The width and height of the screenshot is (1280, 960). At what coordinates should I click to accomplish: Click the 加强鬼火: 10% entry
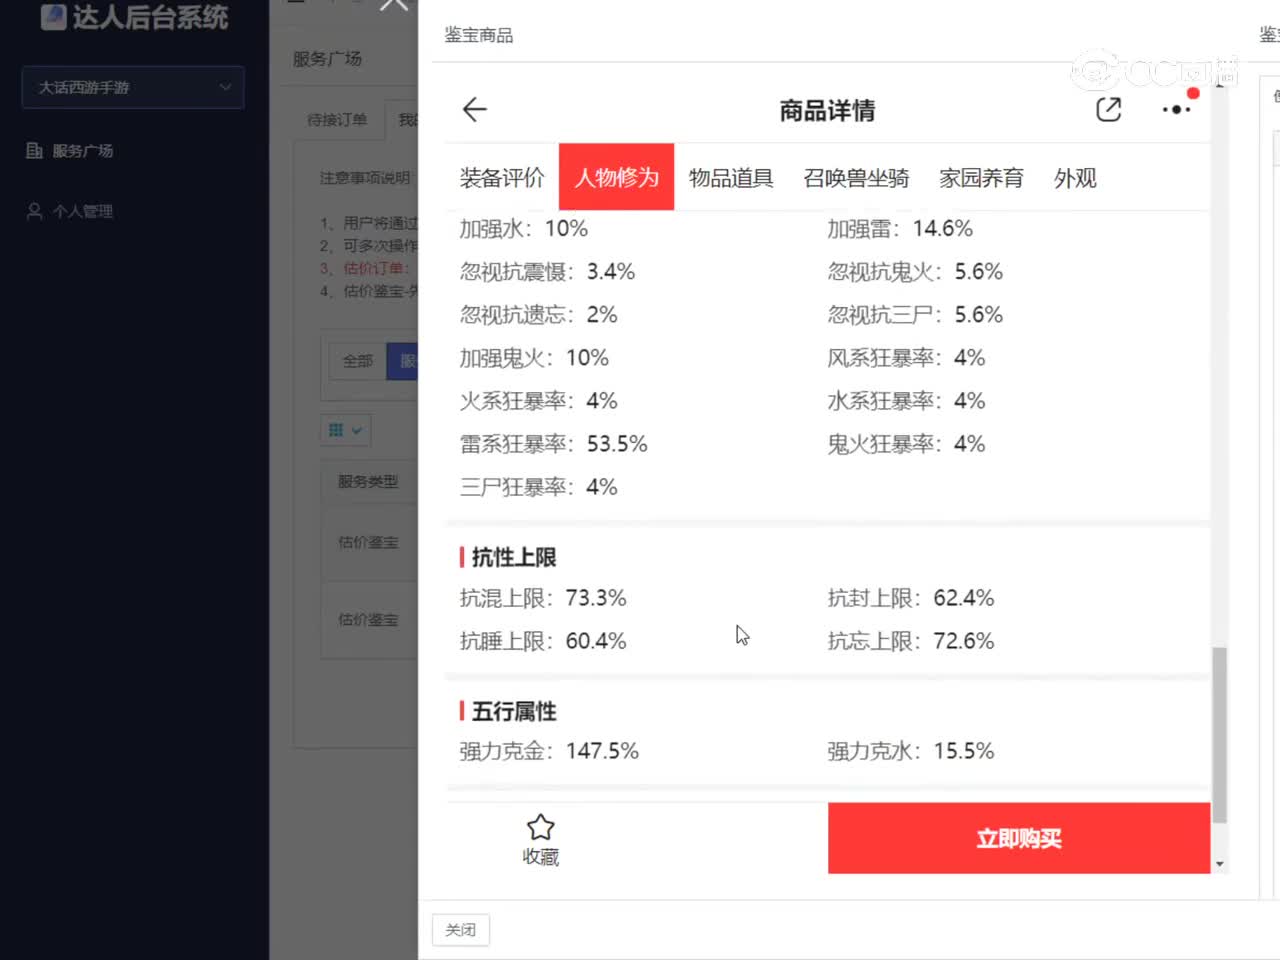(534, 357)
